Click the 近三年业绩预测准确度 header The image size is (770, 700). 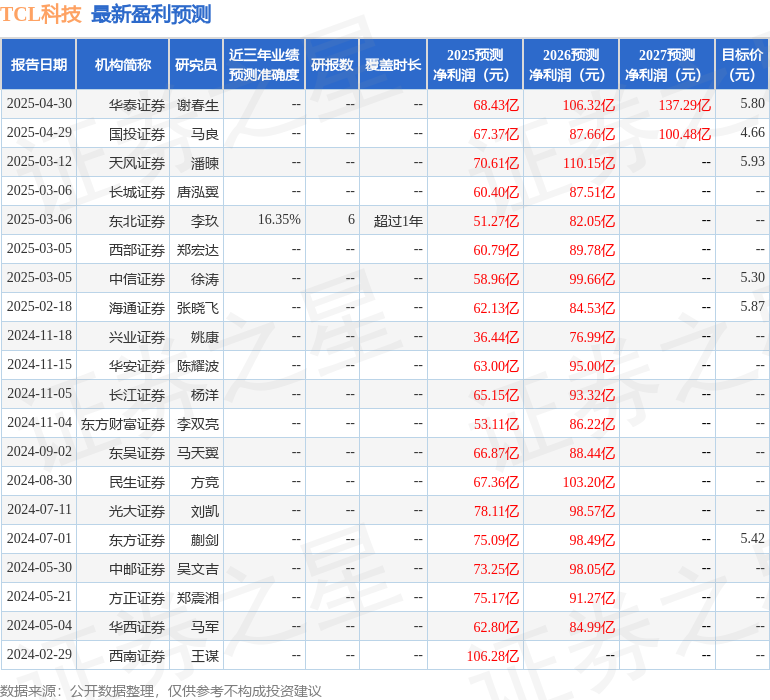(x=264, y=64)
